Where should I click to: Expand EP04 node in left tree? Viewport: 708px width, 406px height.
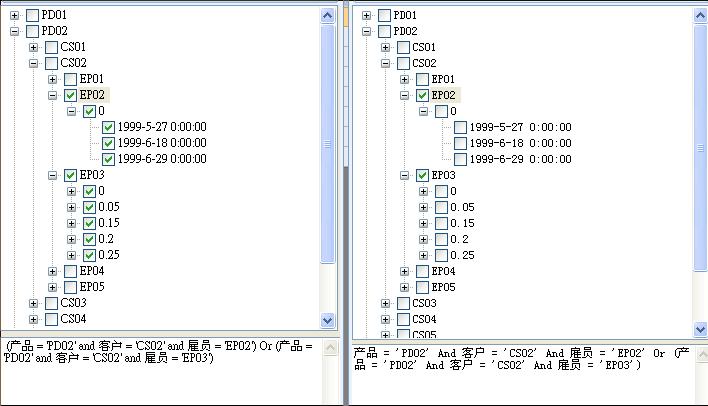point(52,271)
